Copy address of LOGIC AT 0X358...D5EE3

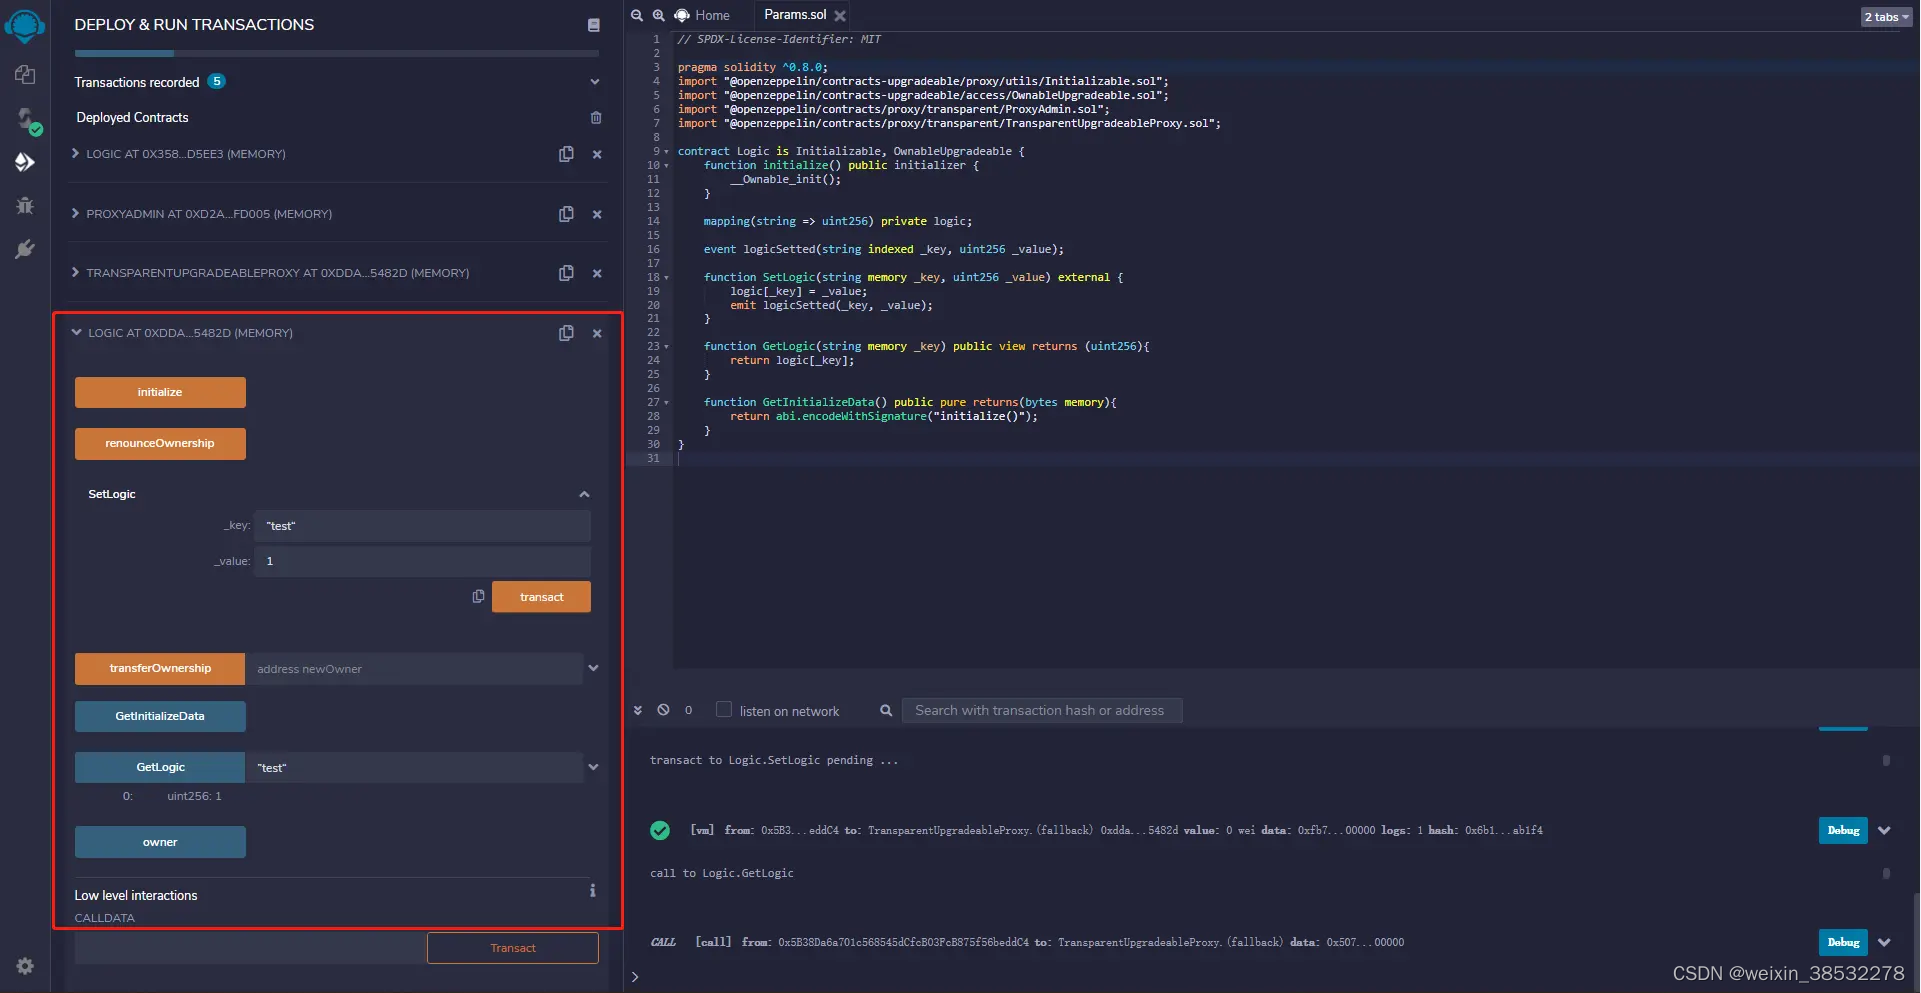pos(566,154)
